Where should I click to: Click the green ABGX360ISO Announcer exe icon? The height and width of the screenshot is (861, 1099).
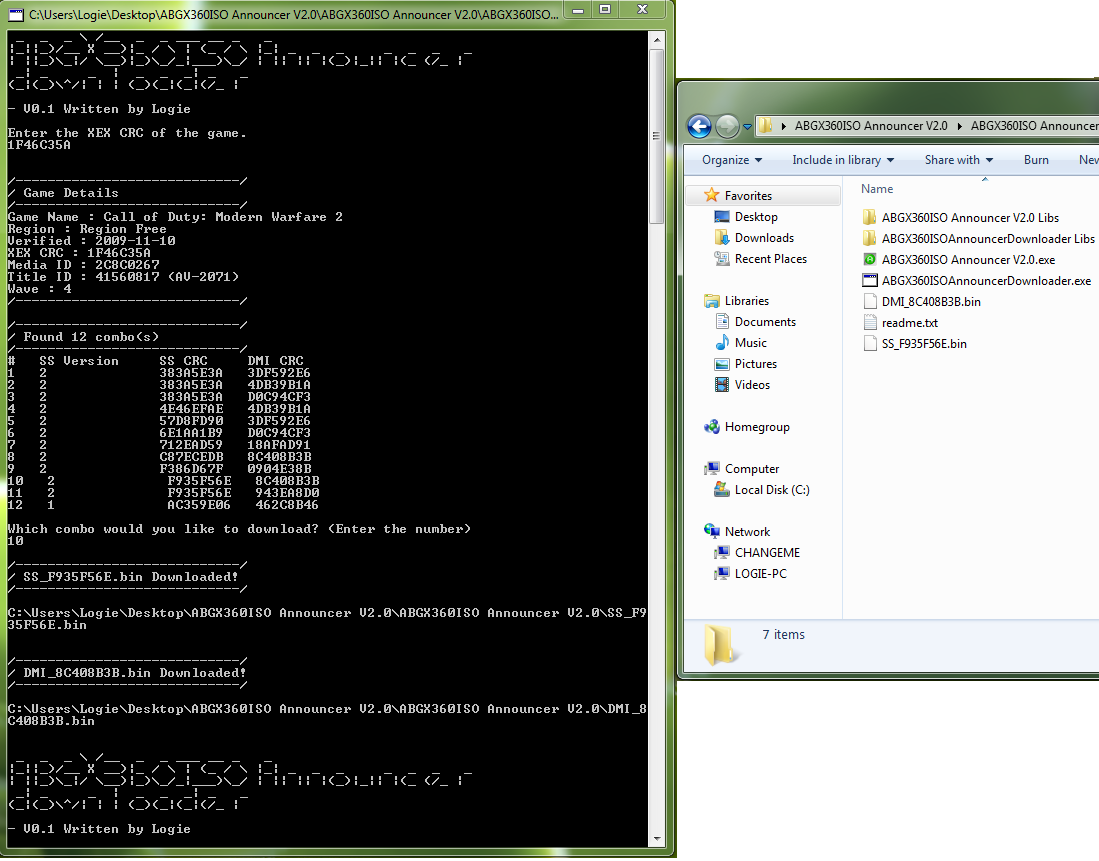[870, 259]
